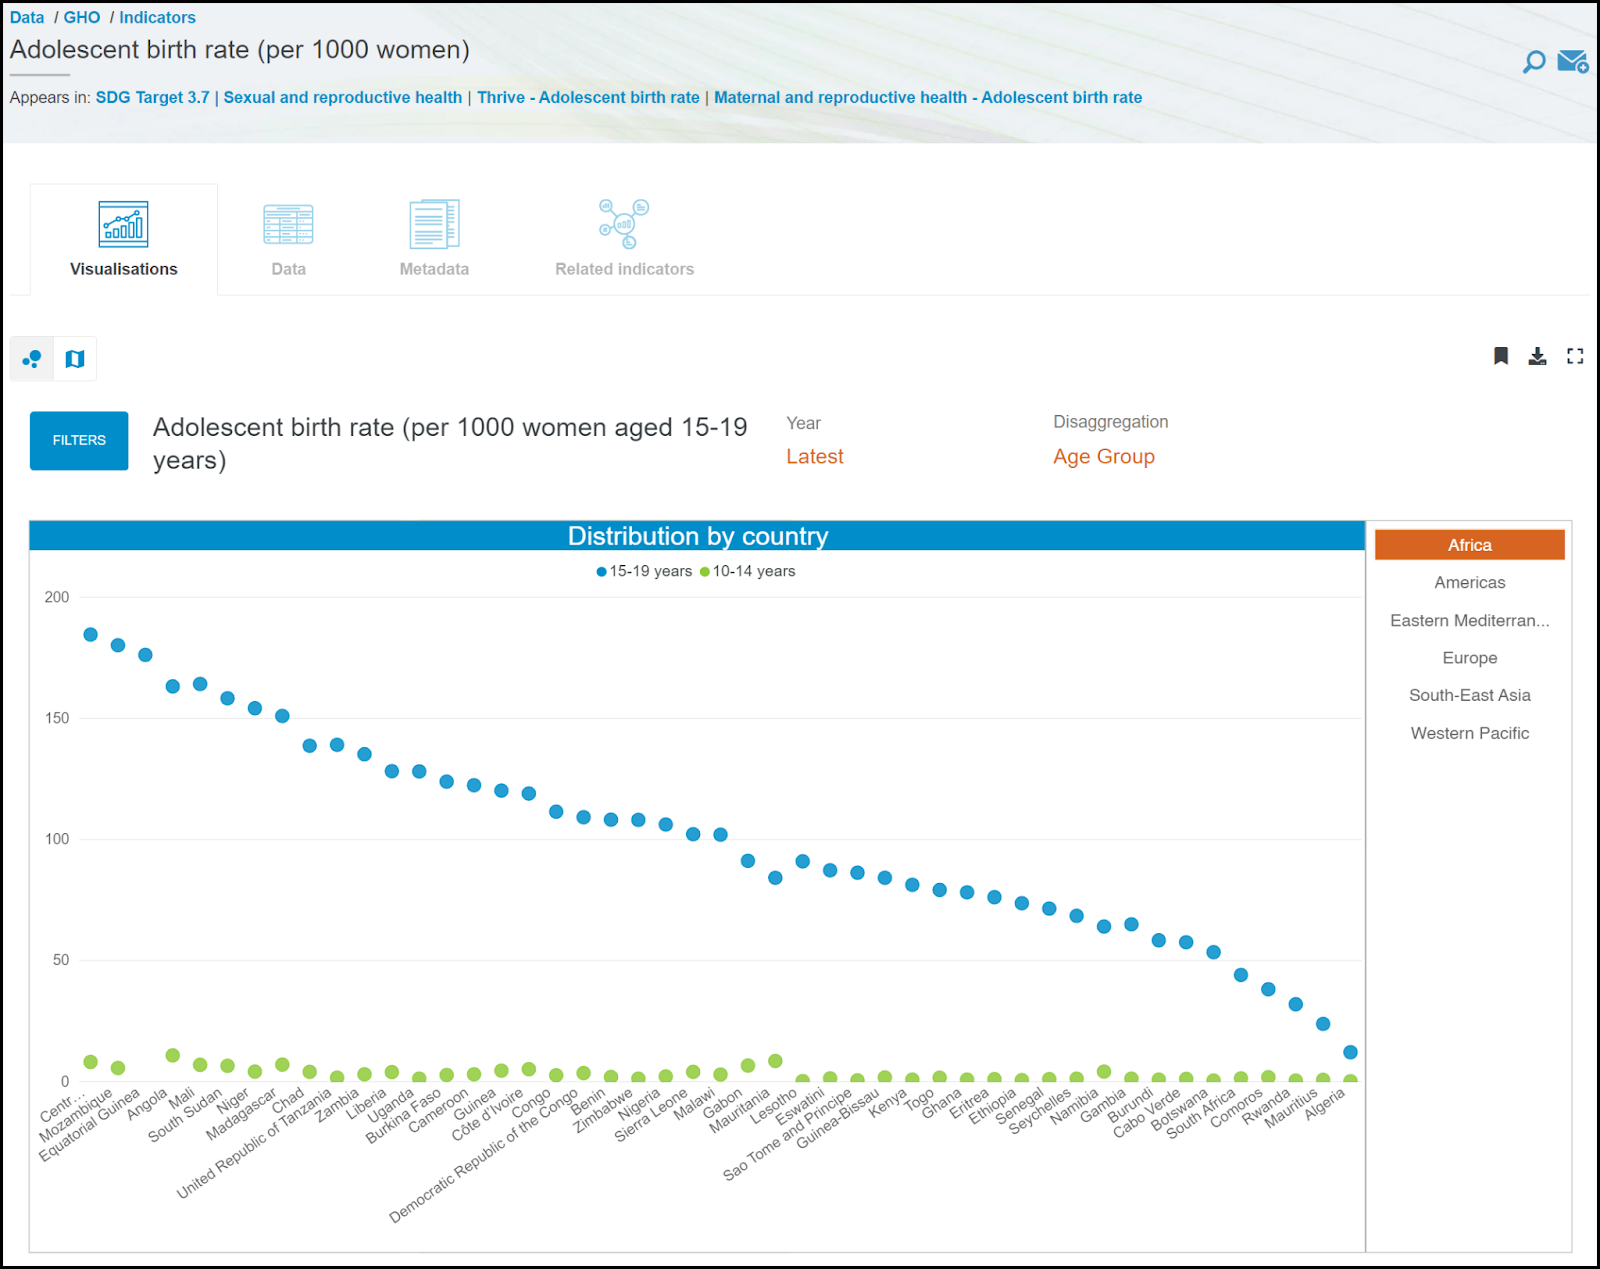This screenshot has height=1269, width=1600.
Task: Expand chart to fullscreen
Action: [1575, 356]
